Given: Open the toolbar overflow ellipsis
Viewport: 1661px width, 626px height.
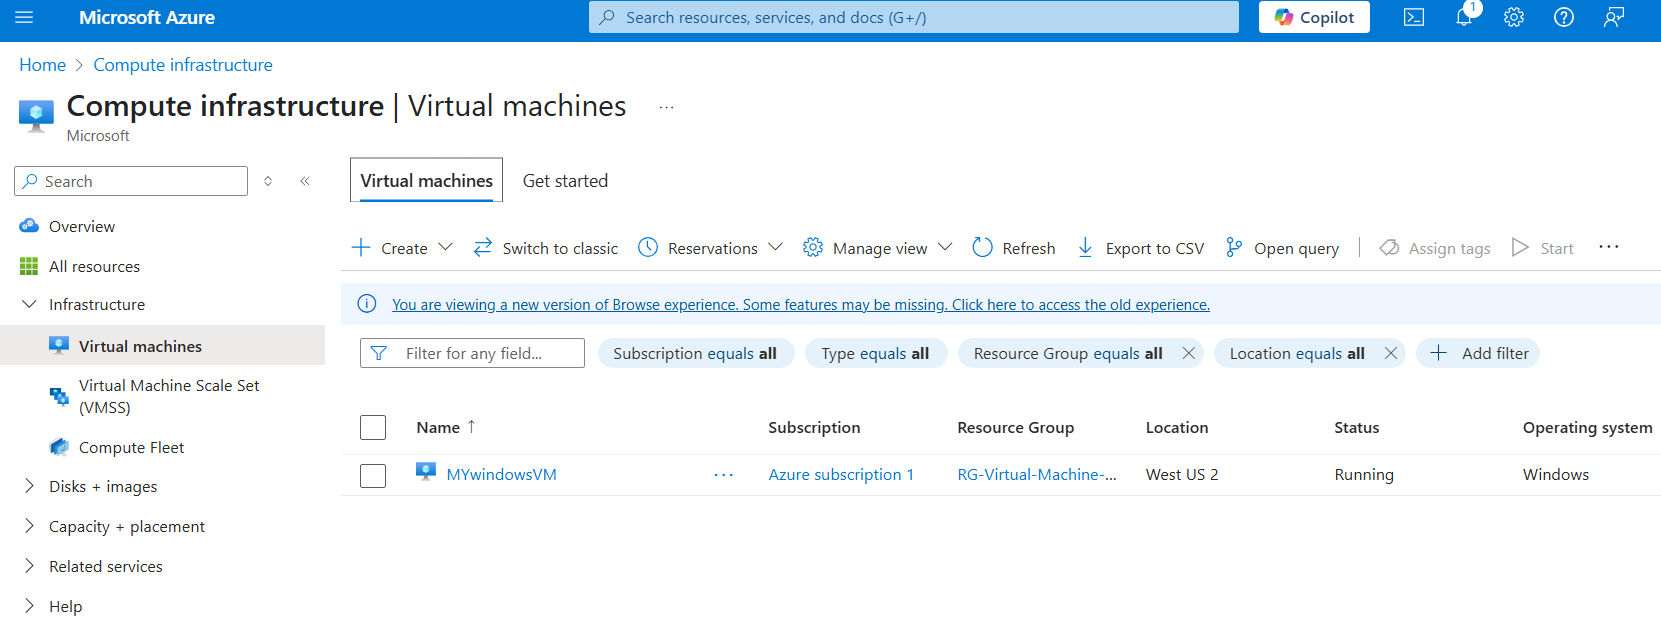Looking at the screenshot, I should point(1608,247).
